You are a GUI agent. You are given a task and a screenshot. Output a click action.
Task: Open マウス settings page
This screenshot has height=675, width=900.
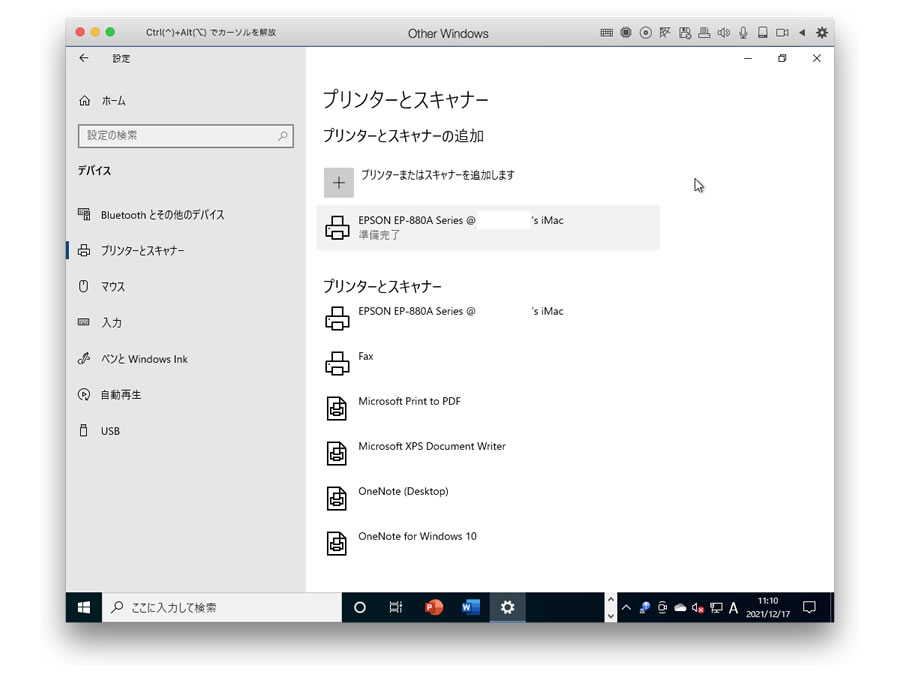[185, 286]
